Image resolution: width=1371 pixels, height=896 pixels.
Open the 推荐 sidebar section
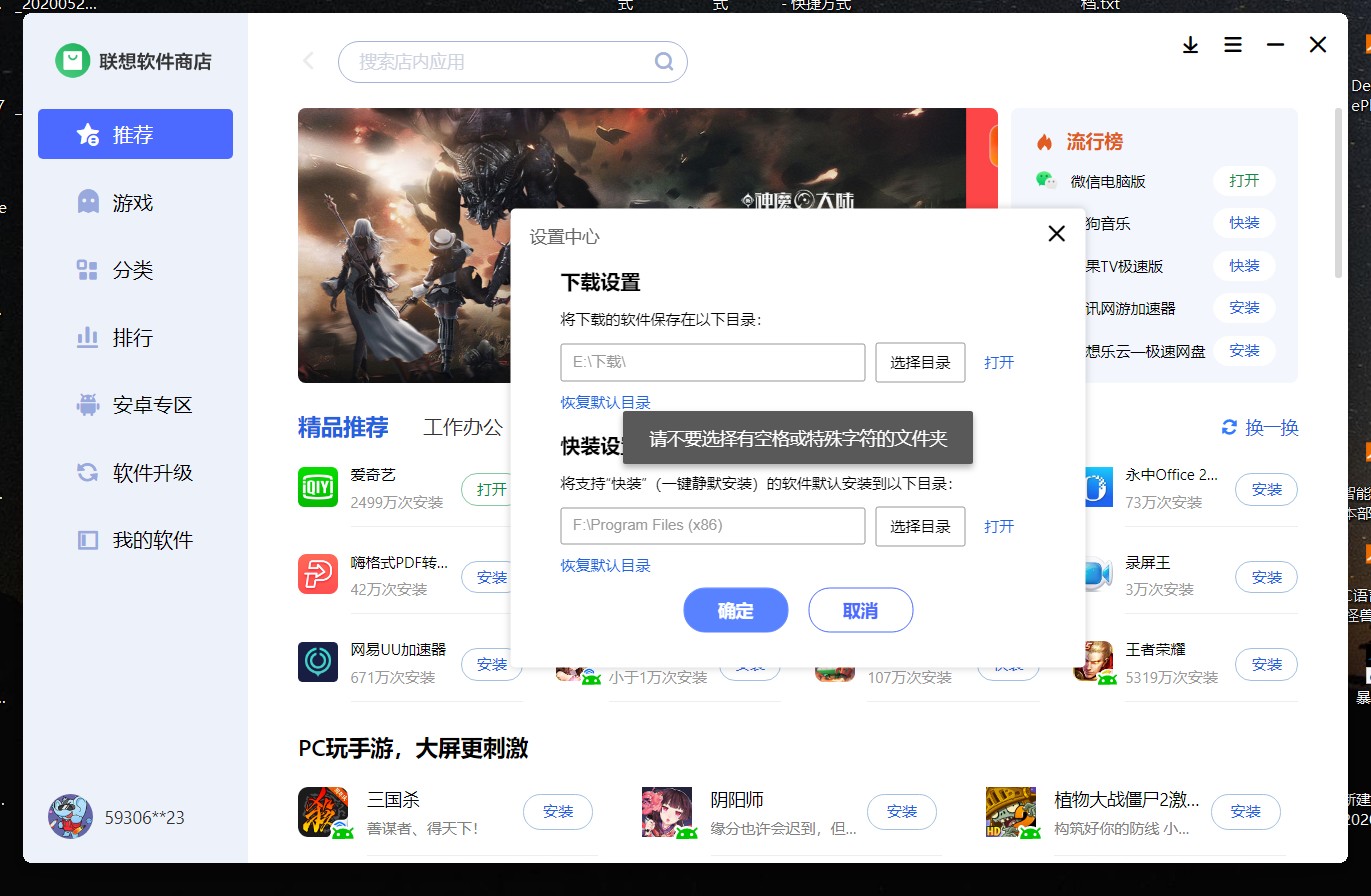(135, 134)
